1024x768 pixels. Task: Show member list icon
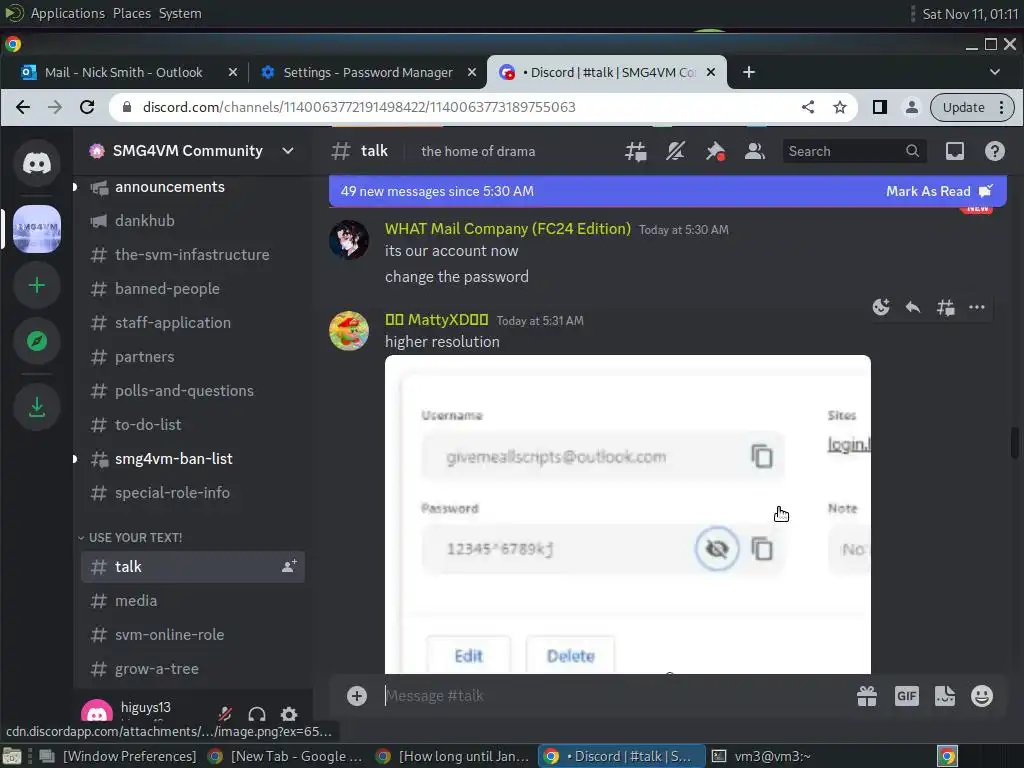click(755, 152)
